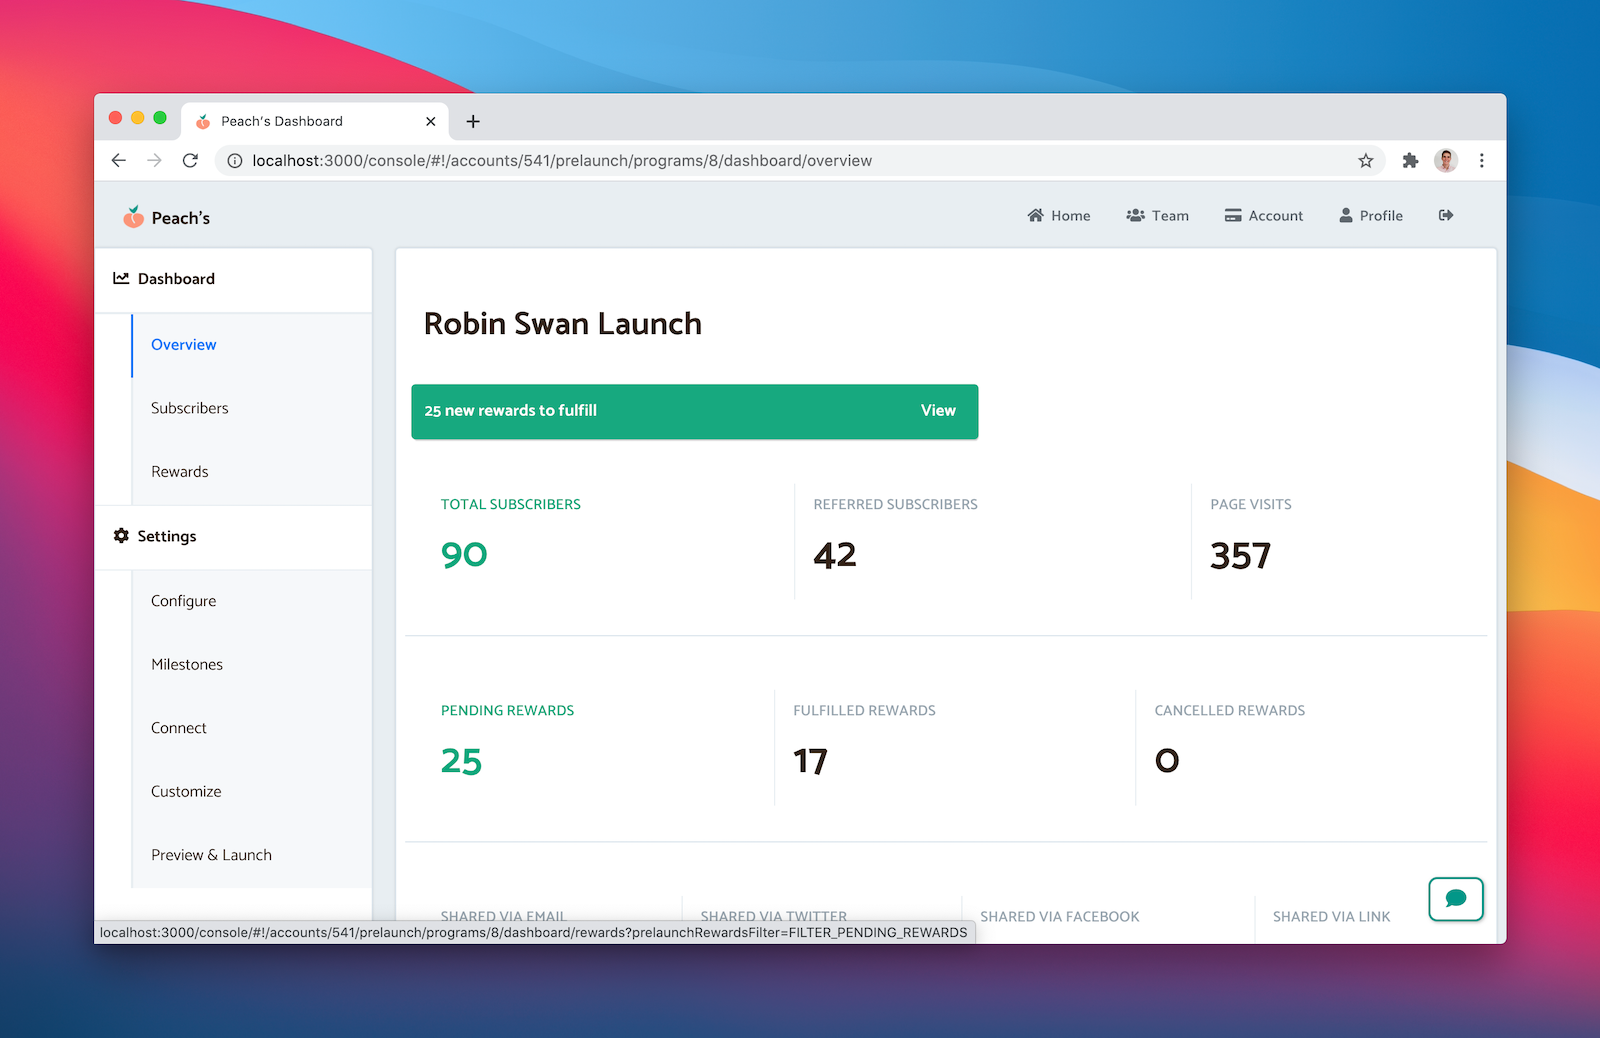The height and width of the screenshot is (1038, 1600).
Task: Click Total Subscribers count 90
Action: click(x=464, y=554)
